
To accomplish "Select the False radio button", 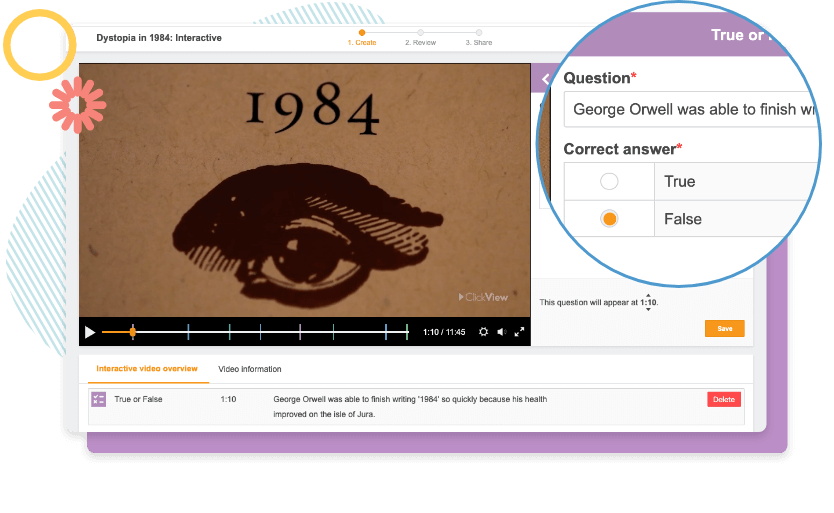I will click(x=608, y=219).
